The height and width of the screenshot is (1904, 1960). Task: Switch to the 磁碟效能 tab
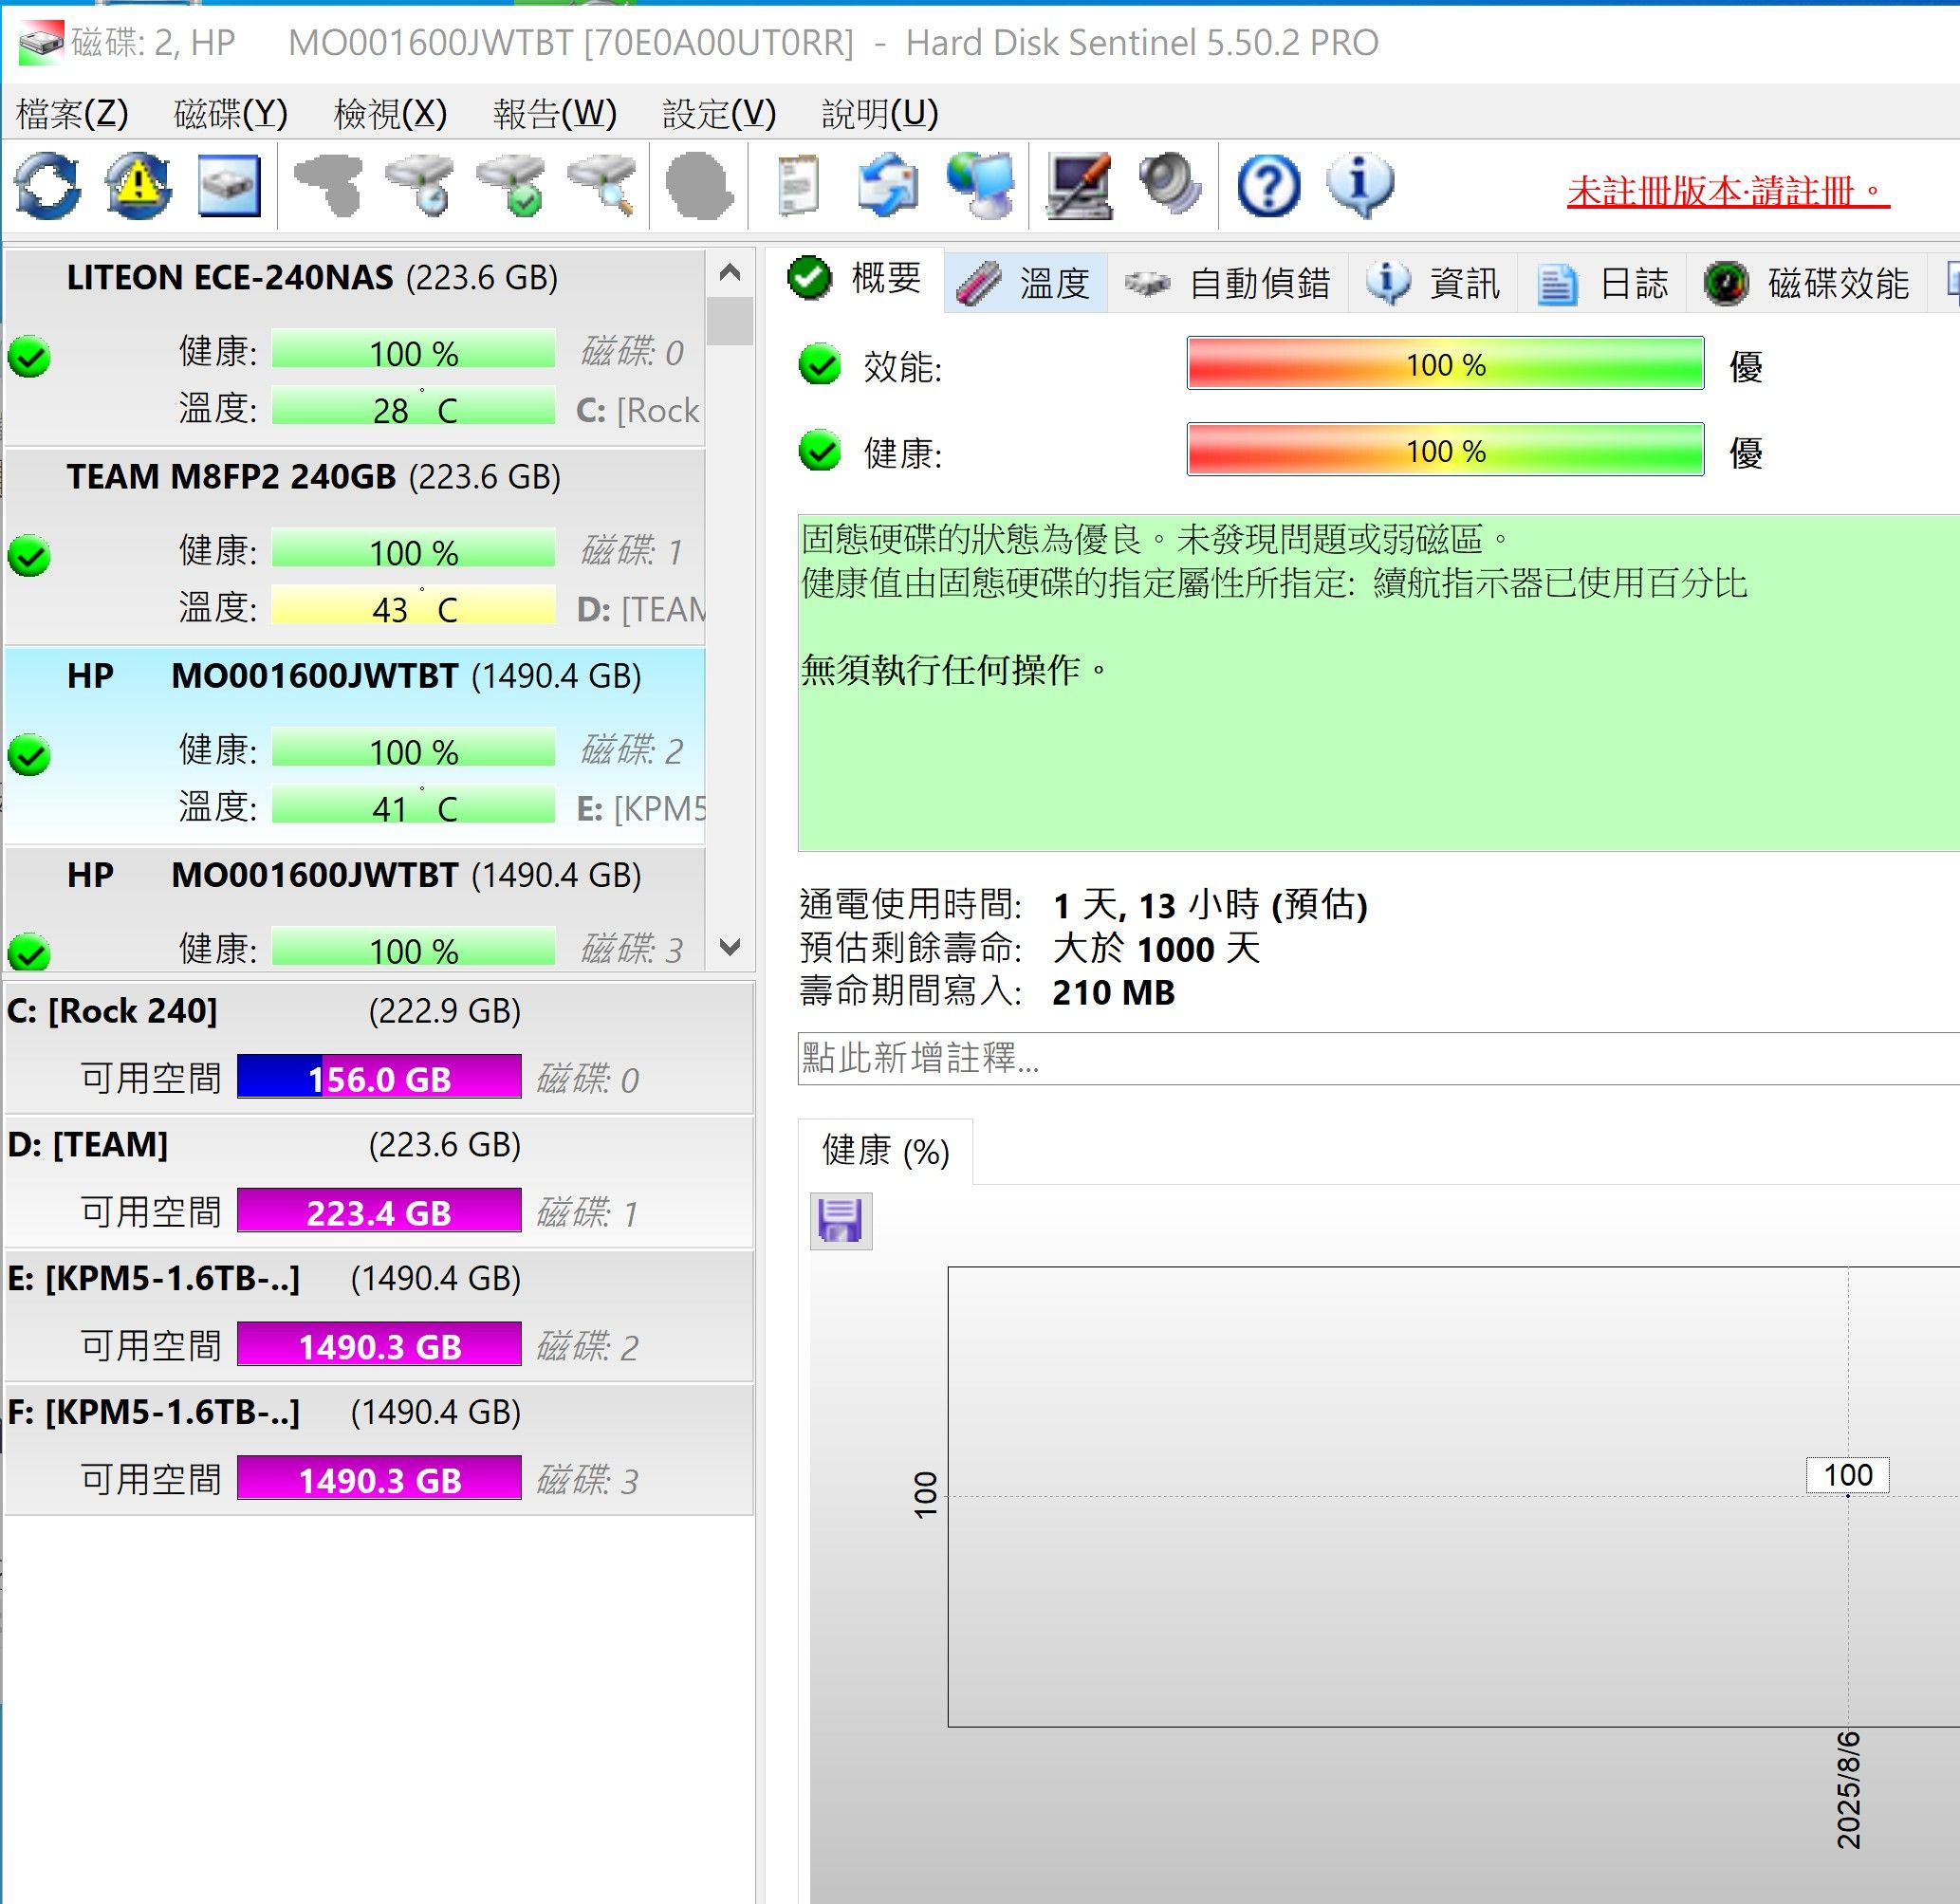click(x=1807, y=283)
